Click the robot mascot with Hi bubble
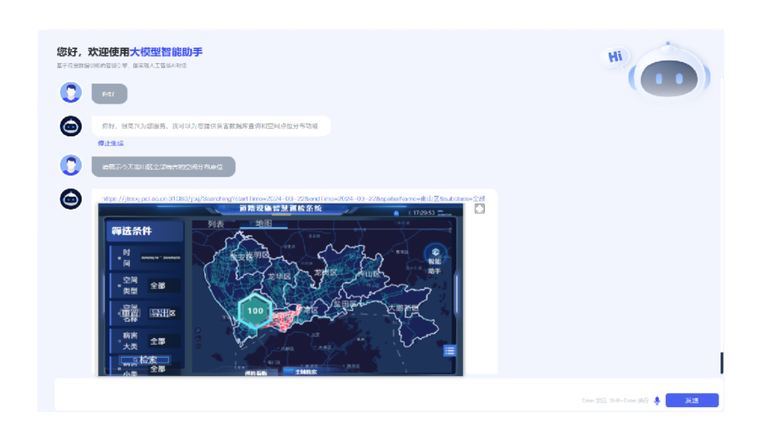This screenshot has width=760, height=440. (667, 74)
